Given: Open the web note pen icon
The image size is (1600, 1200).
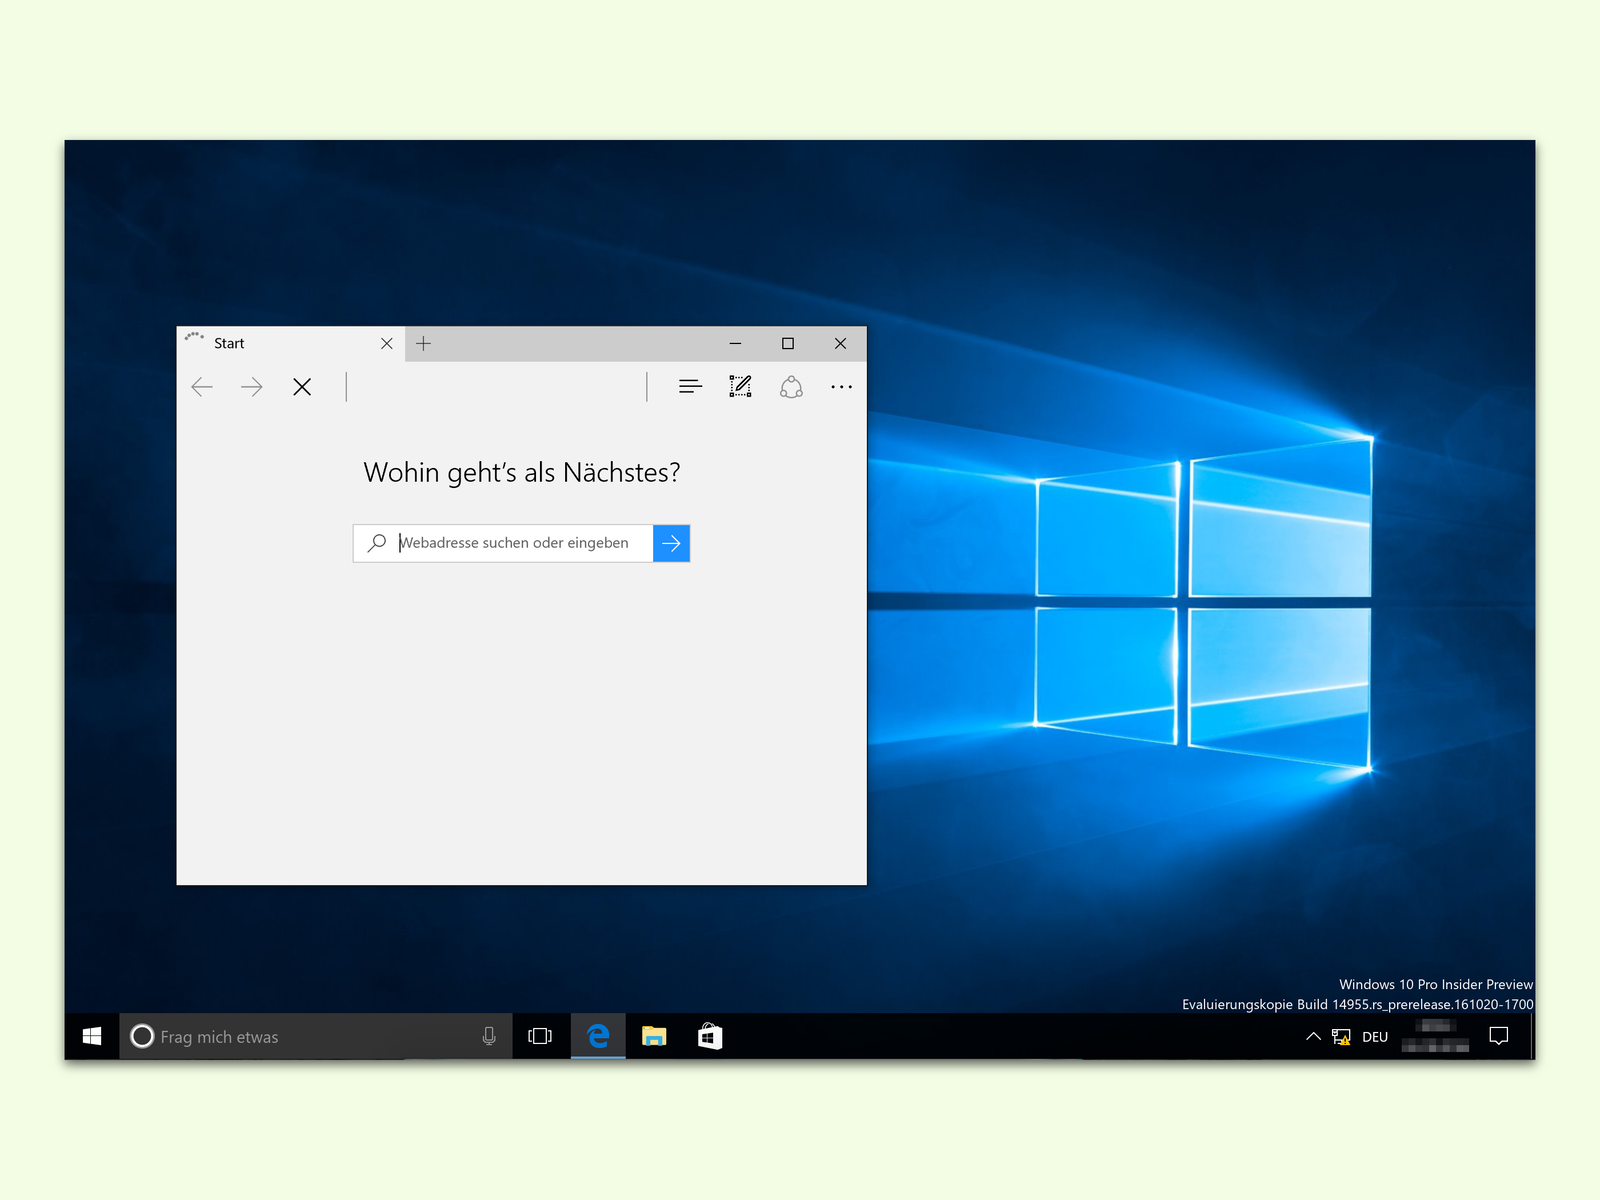Looking at the screenshot, I should point(740,387).
